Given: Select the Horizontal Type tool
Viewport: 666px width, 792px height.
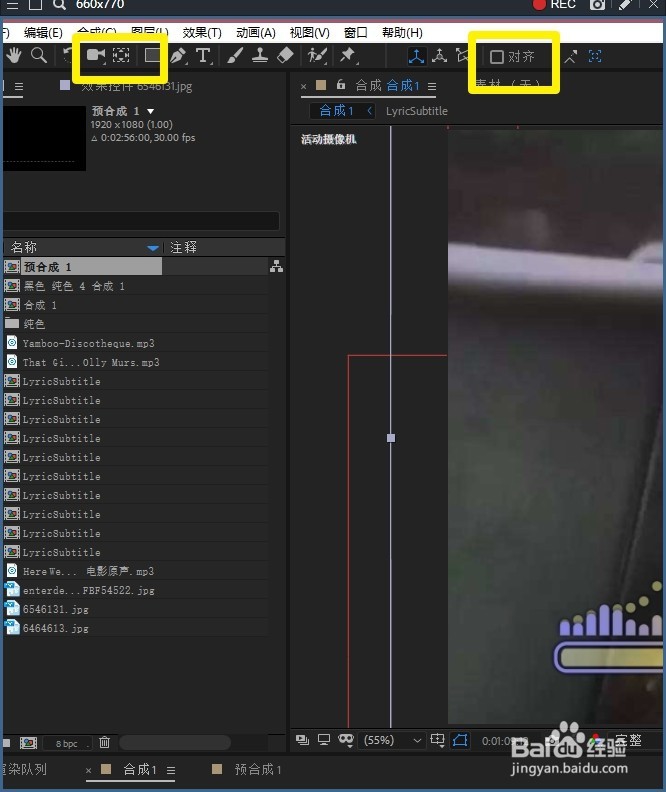Looking at the screenshot, I should (x=203, y=55).
